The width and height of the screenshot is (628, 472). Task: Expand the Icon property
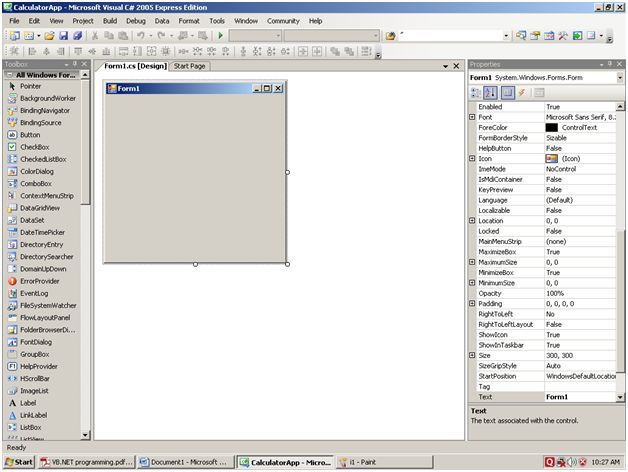(472, 158)
